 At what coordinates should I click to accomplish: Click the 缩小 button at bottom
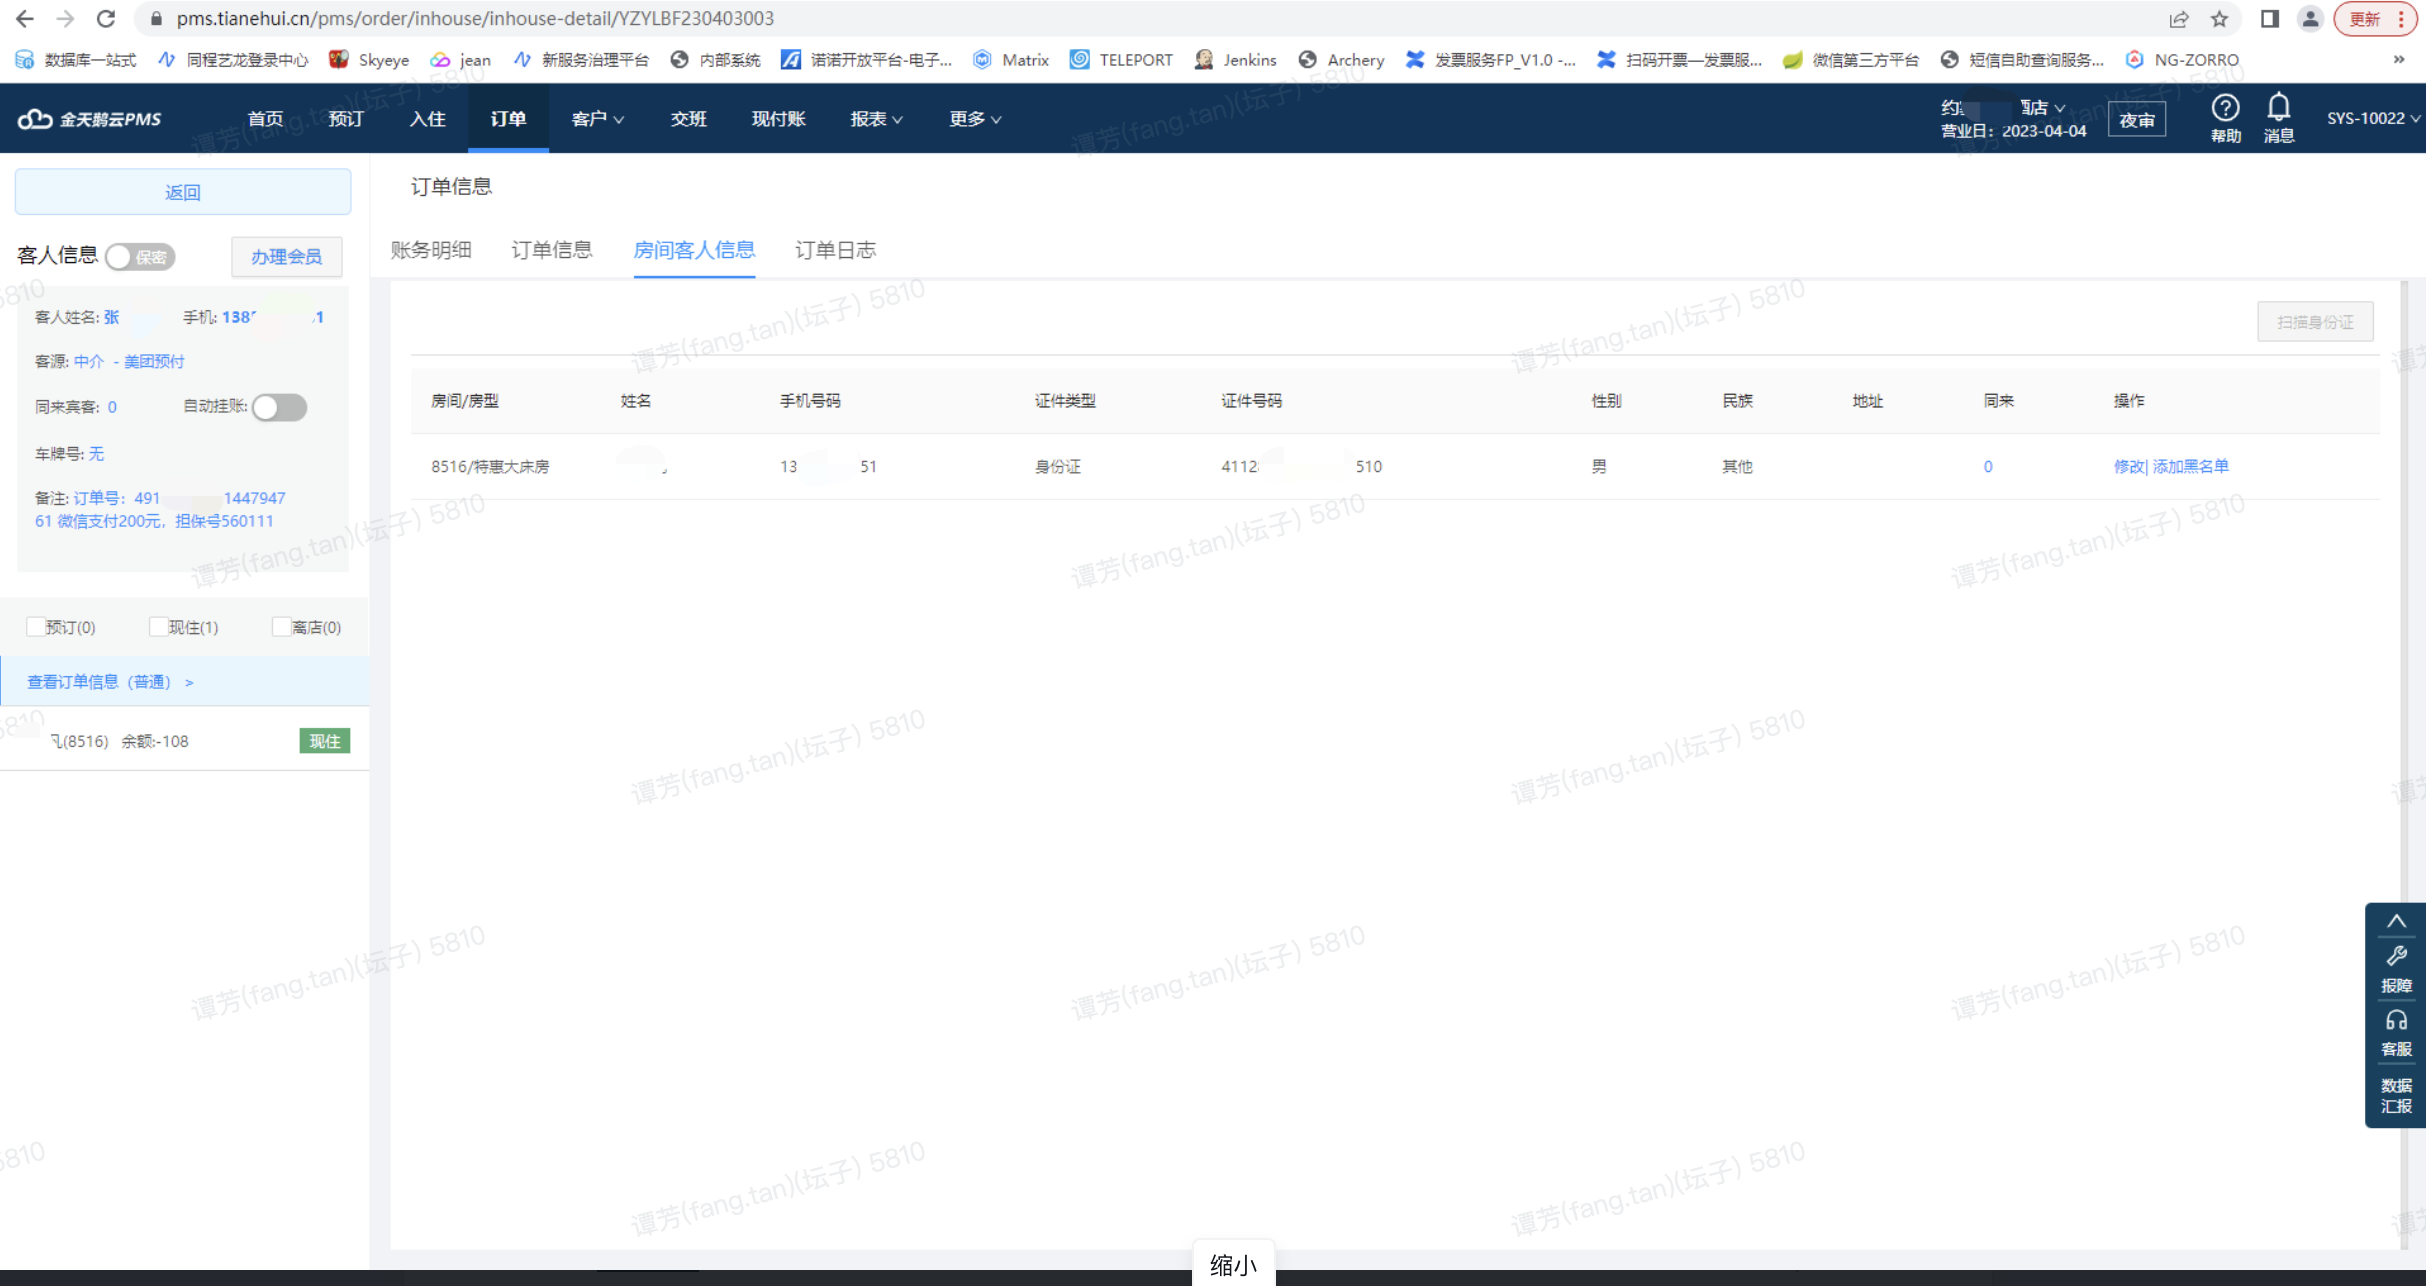coord(1233,1264)
